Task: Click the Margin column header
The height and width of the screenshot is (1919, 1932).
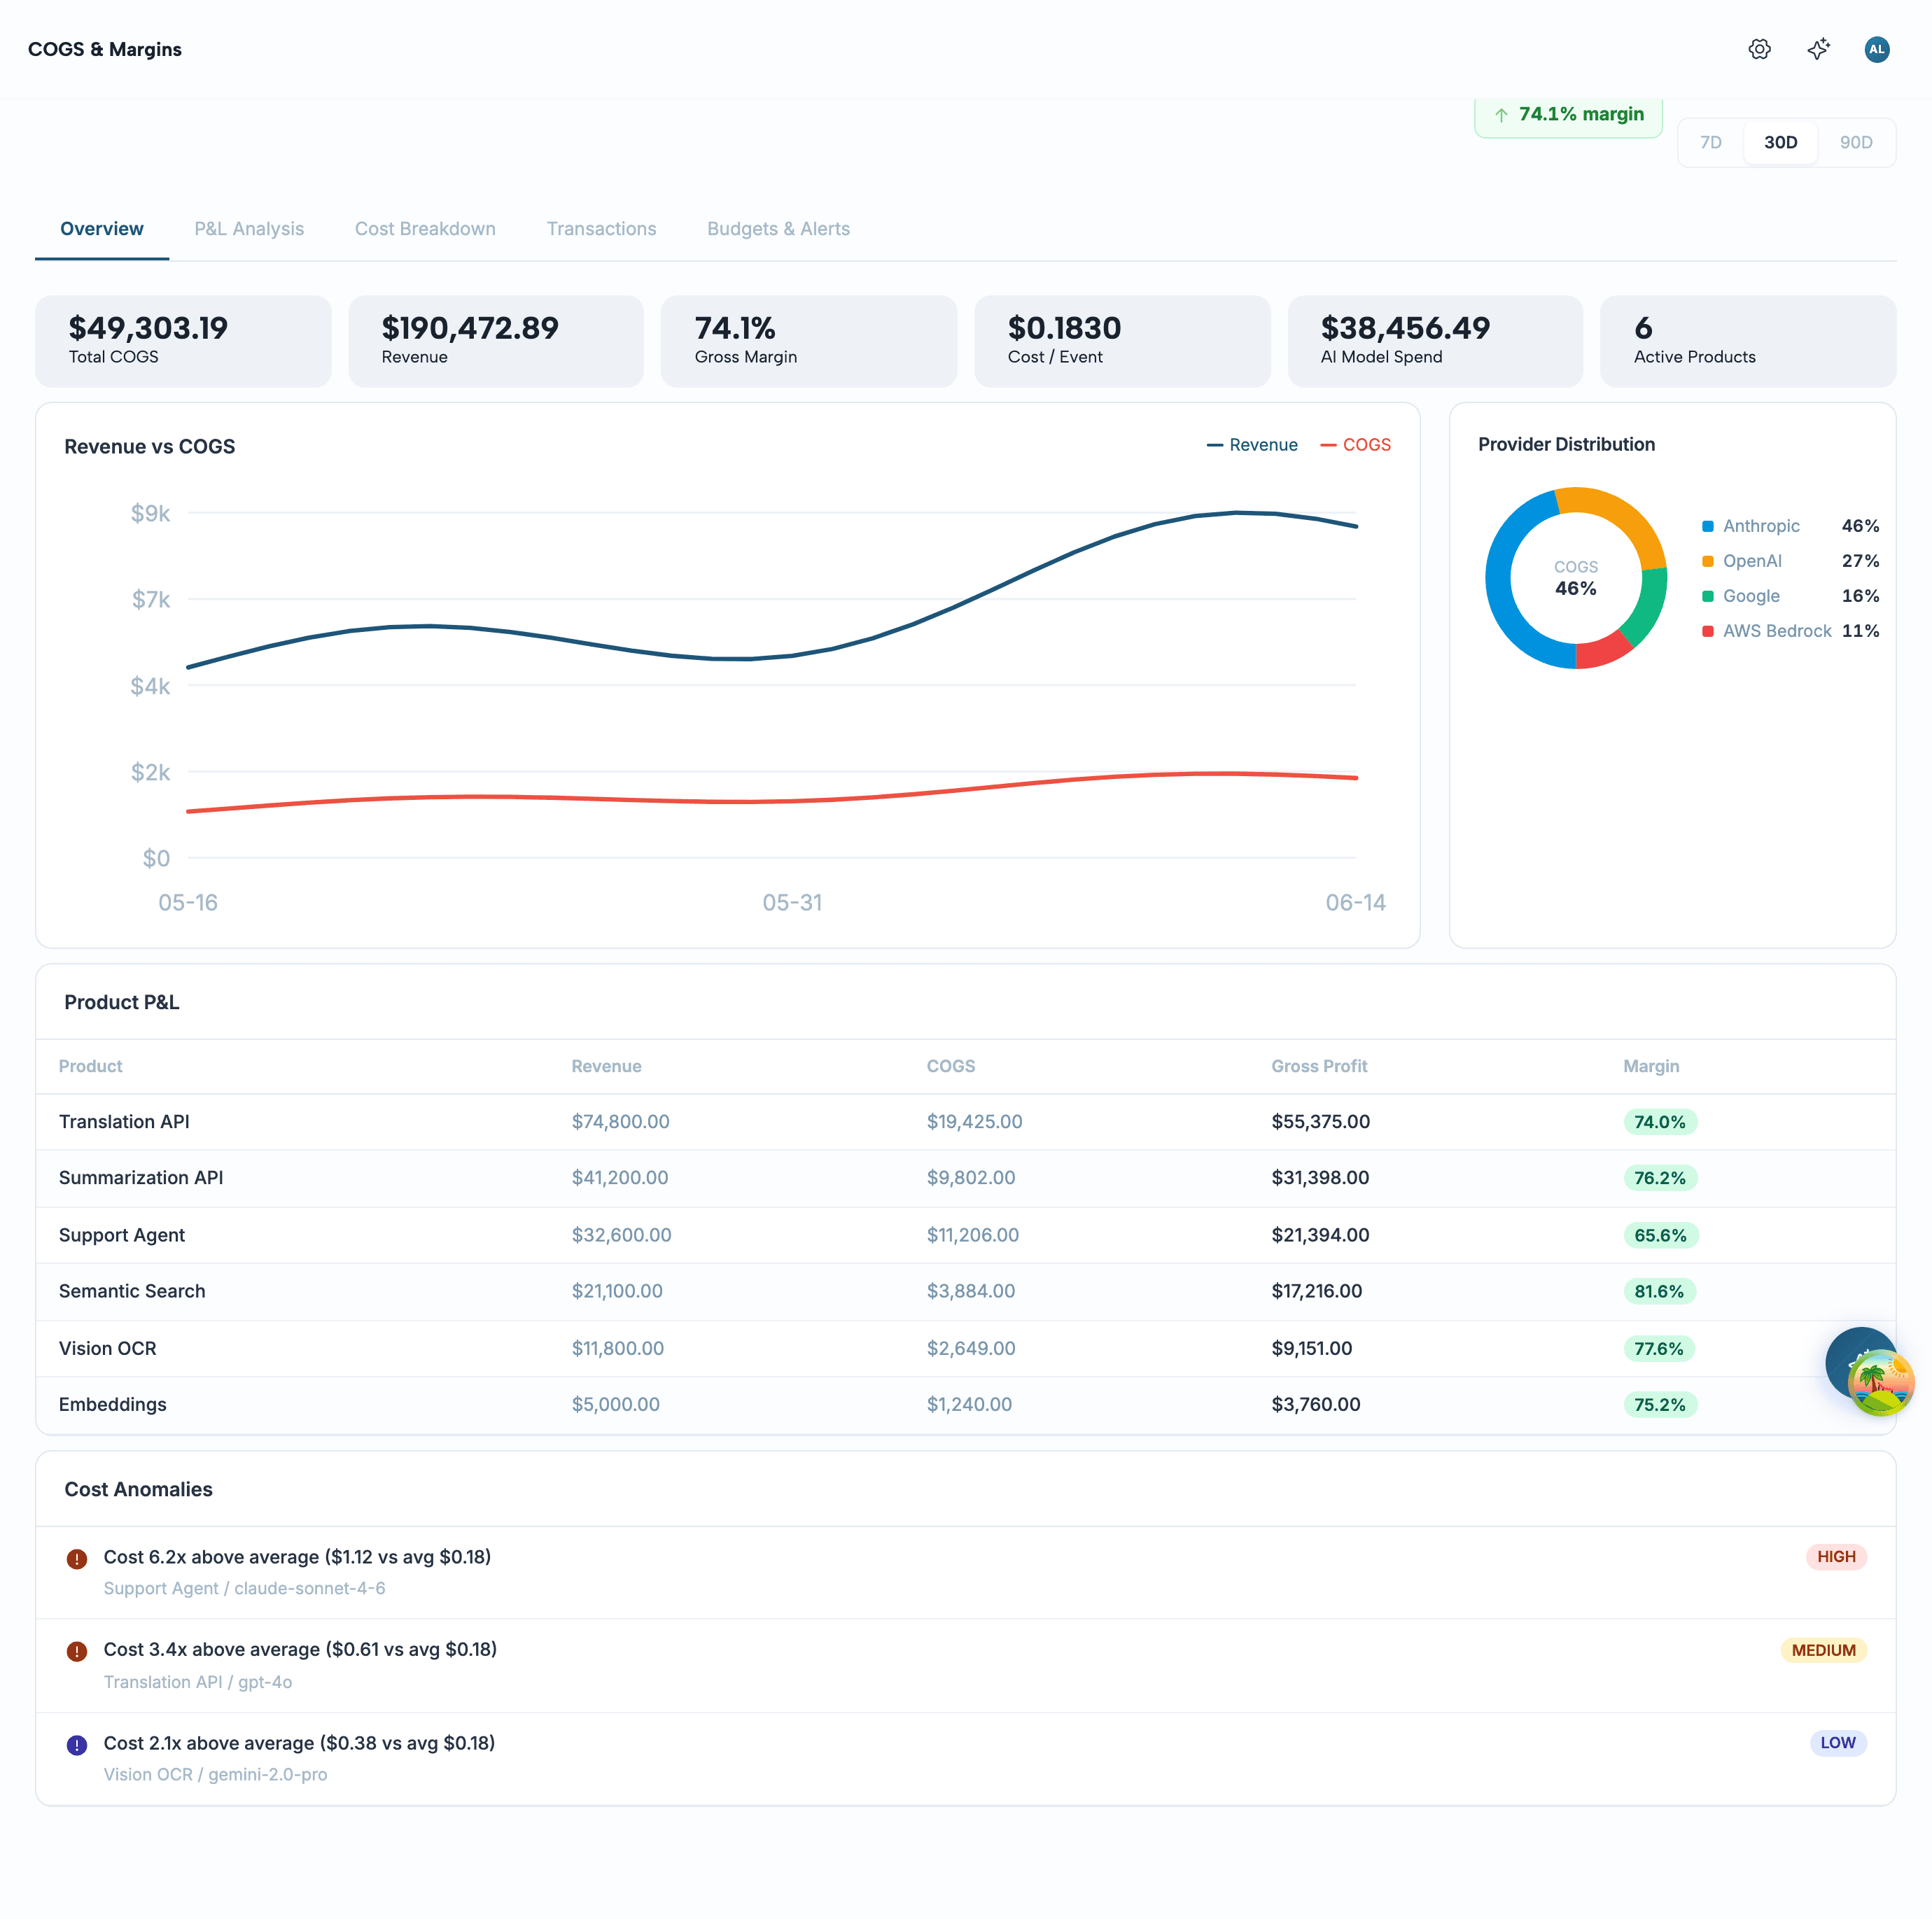Action: pos(1650,1066)
